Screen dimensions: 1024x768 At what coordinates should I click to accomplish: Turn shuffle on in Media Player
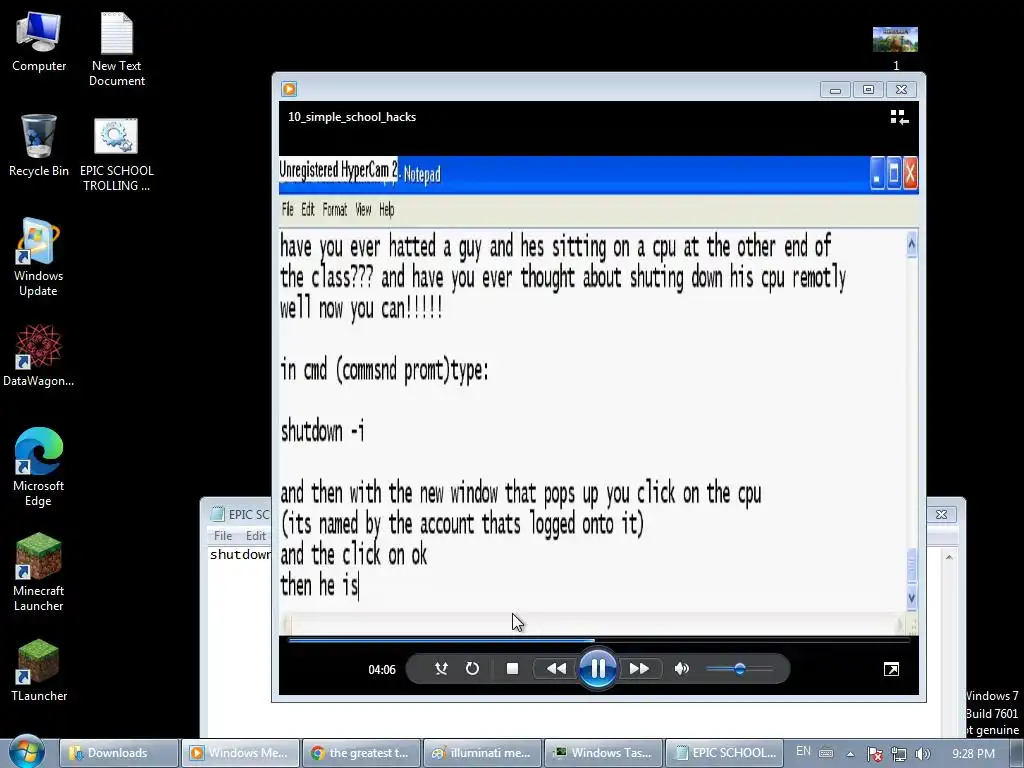(x=441, y=669)
